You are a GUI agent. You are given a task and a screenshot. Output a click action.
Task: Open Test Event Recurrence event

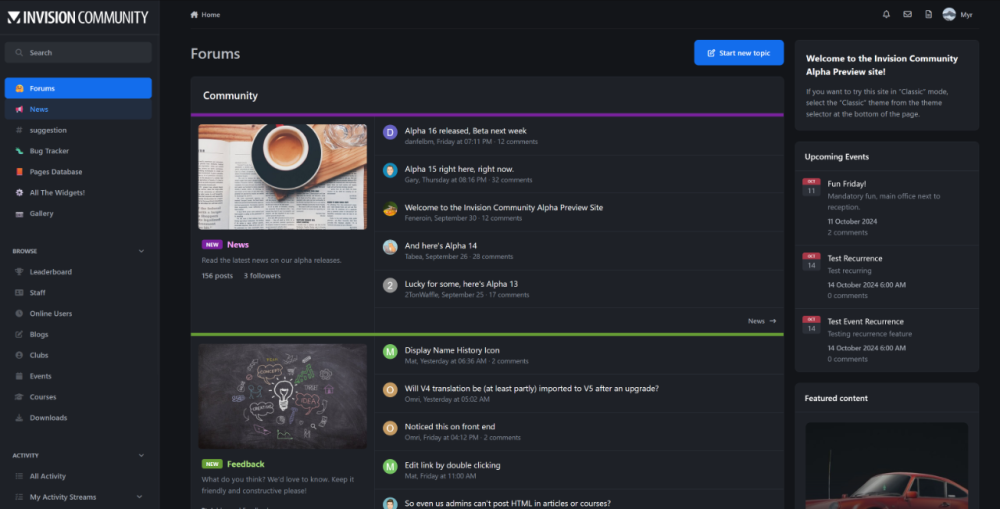click(865, 321)
